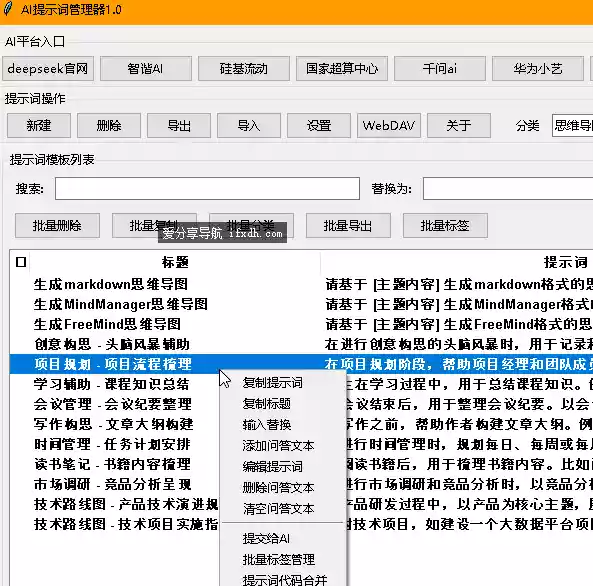Focus the 替换为 replace input field
The height and width of the screenshot is (586, 593).
click(508, 188)
